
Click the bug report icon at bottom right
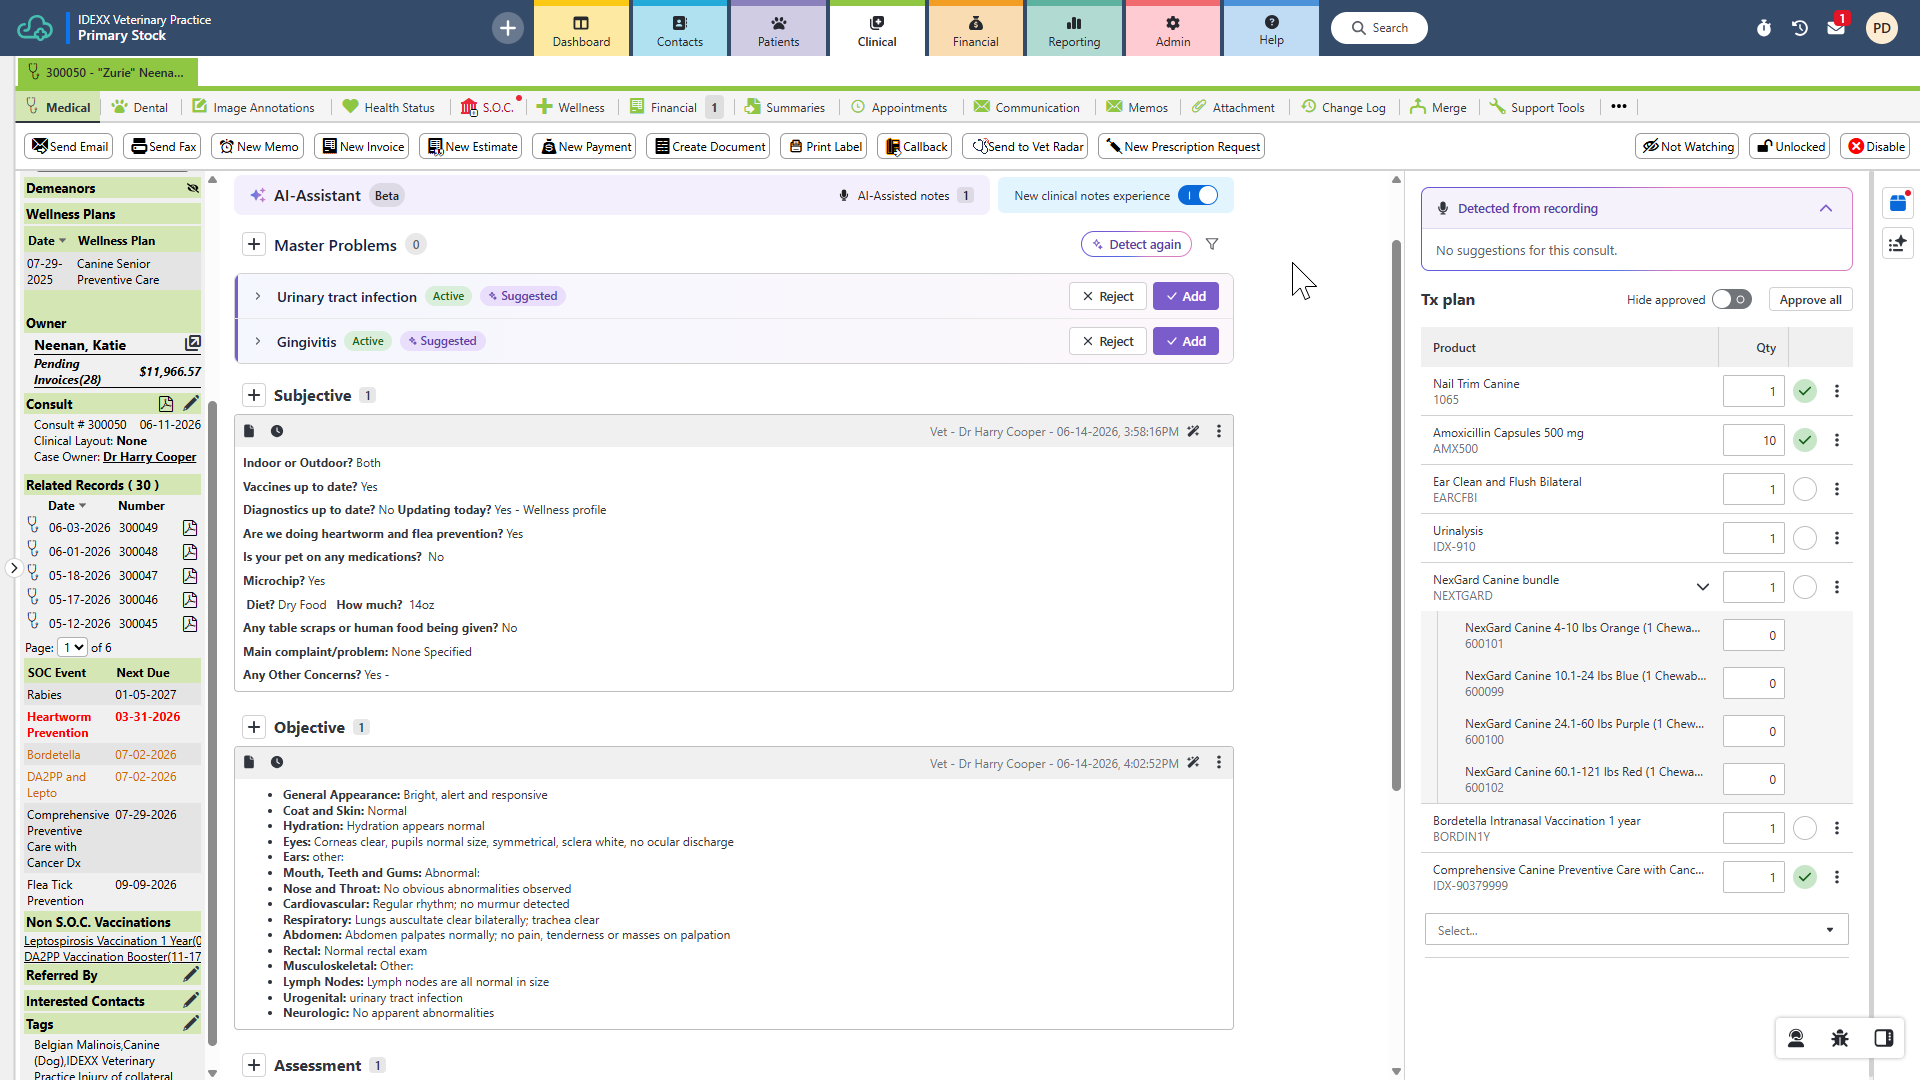(1840, 1038)
